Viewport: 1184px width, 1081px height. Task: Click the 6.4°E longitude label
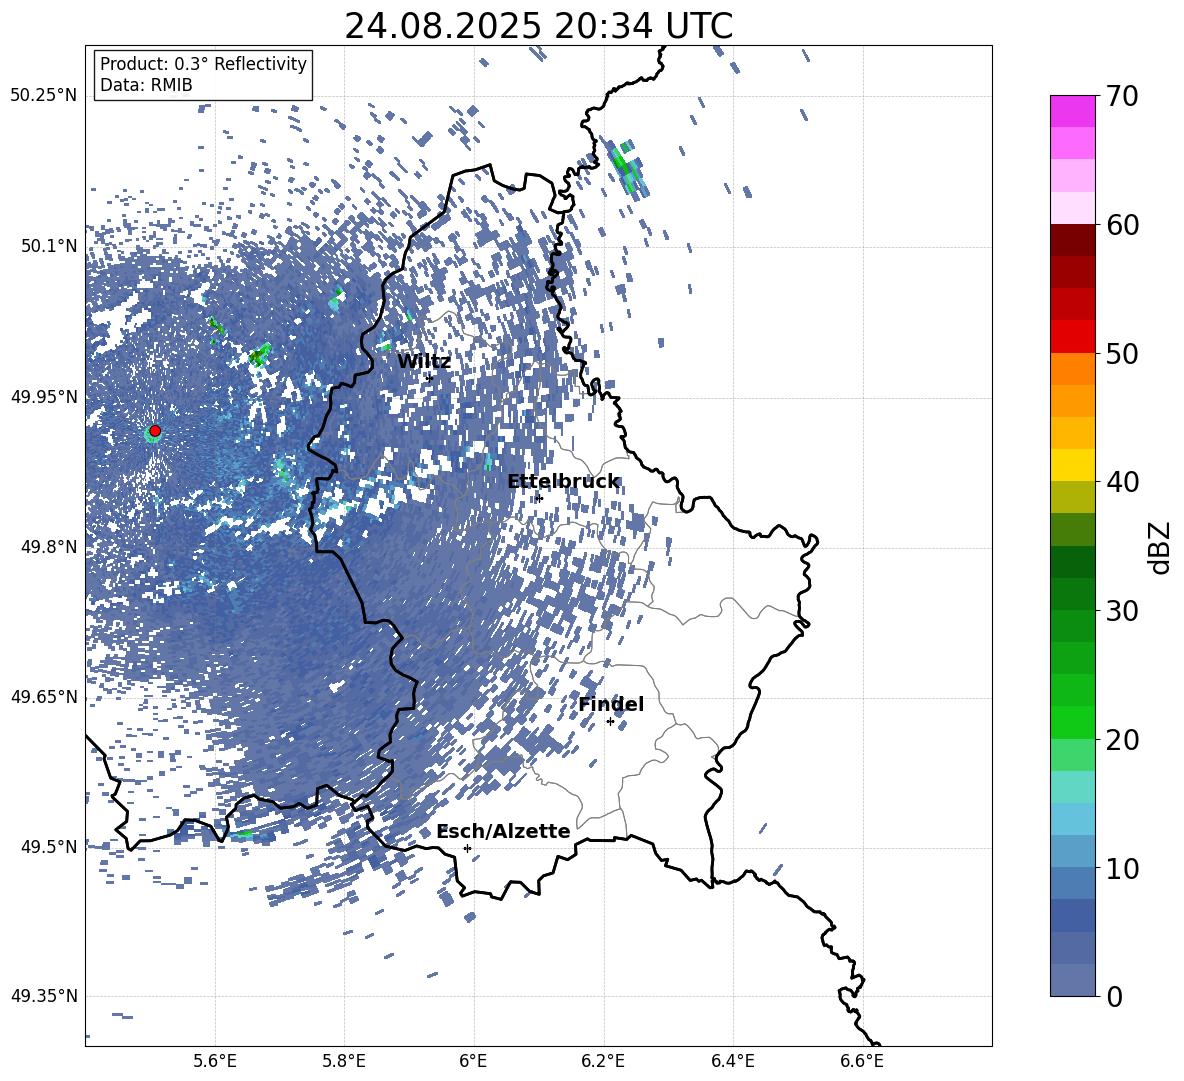click(732, 1061)
